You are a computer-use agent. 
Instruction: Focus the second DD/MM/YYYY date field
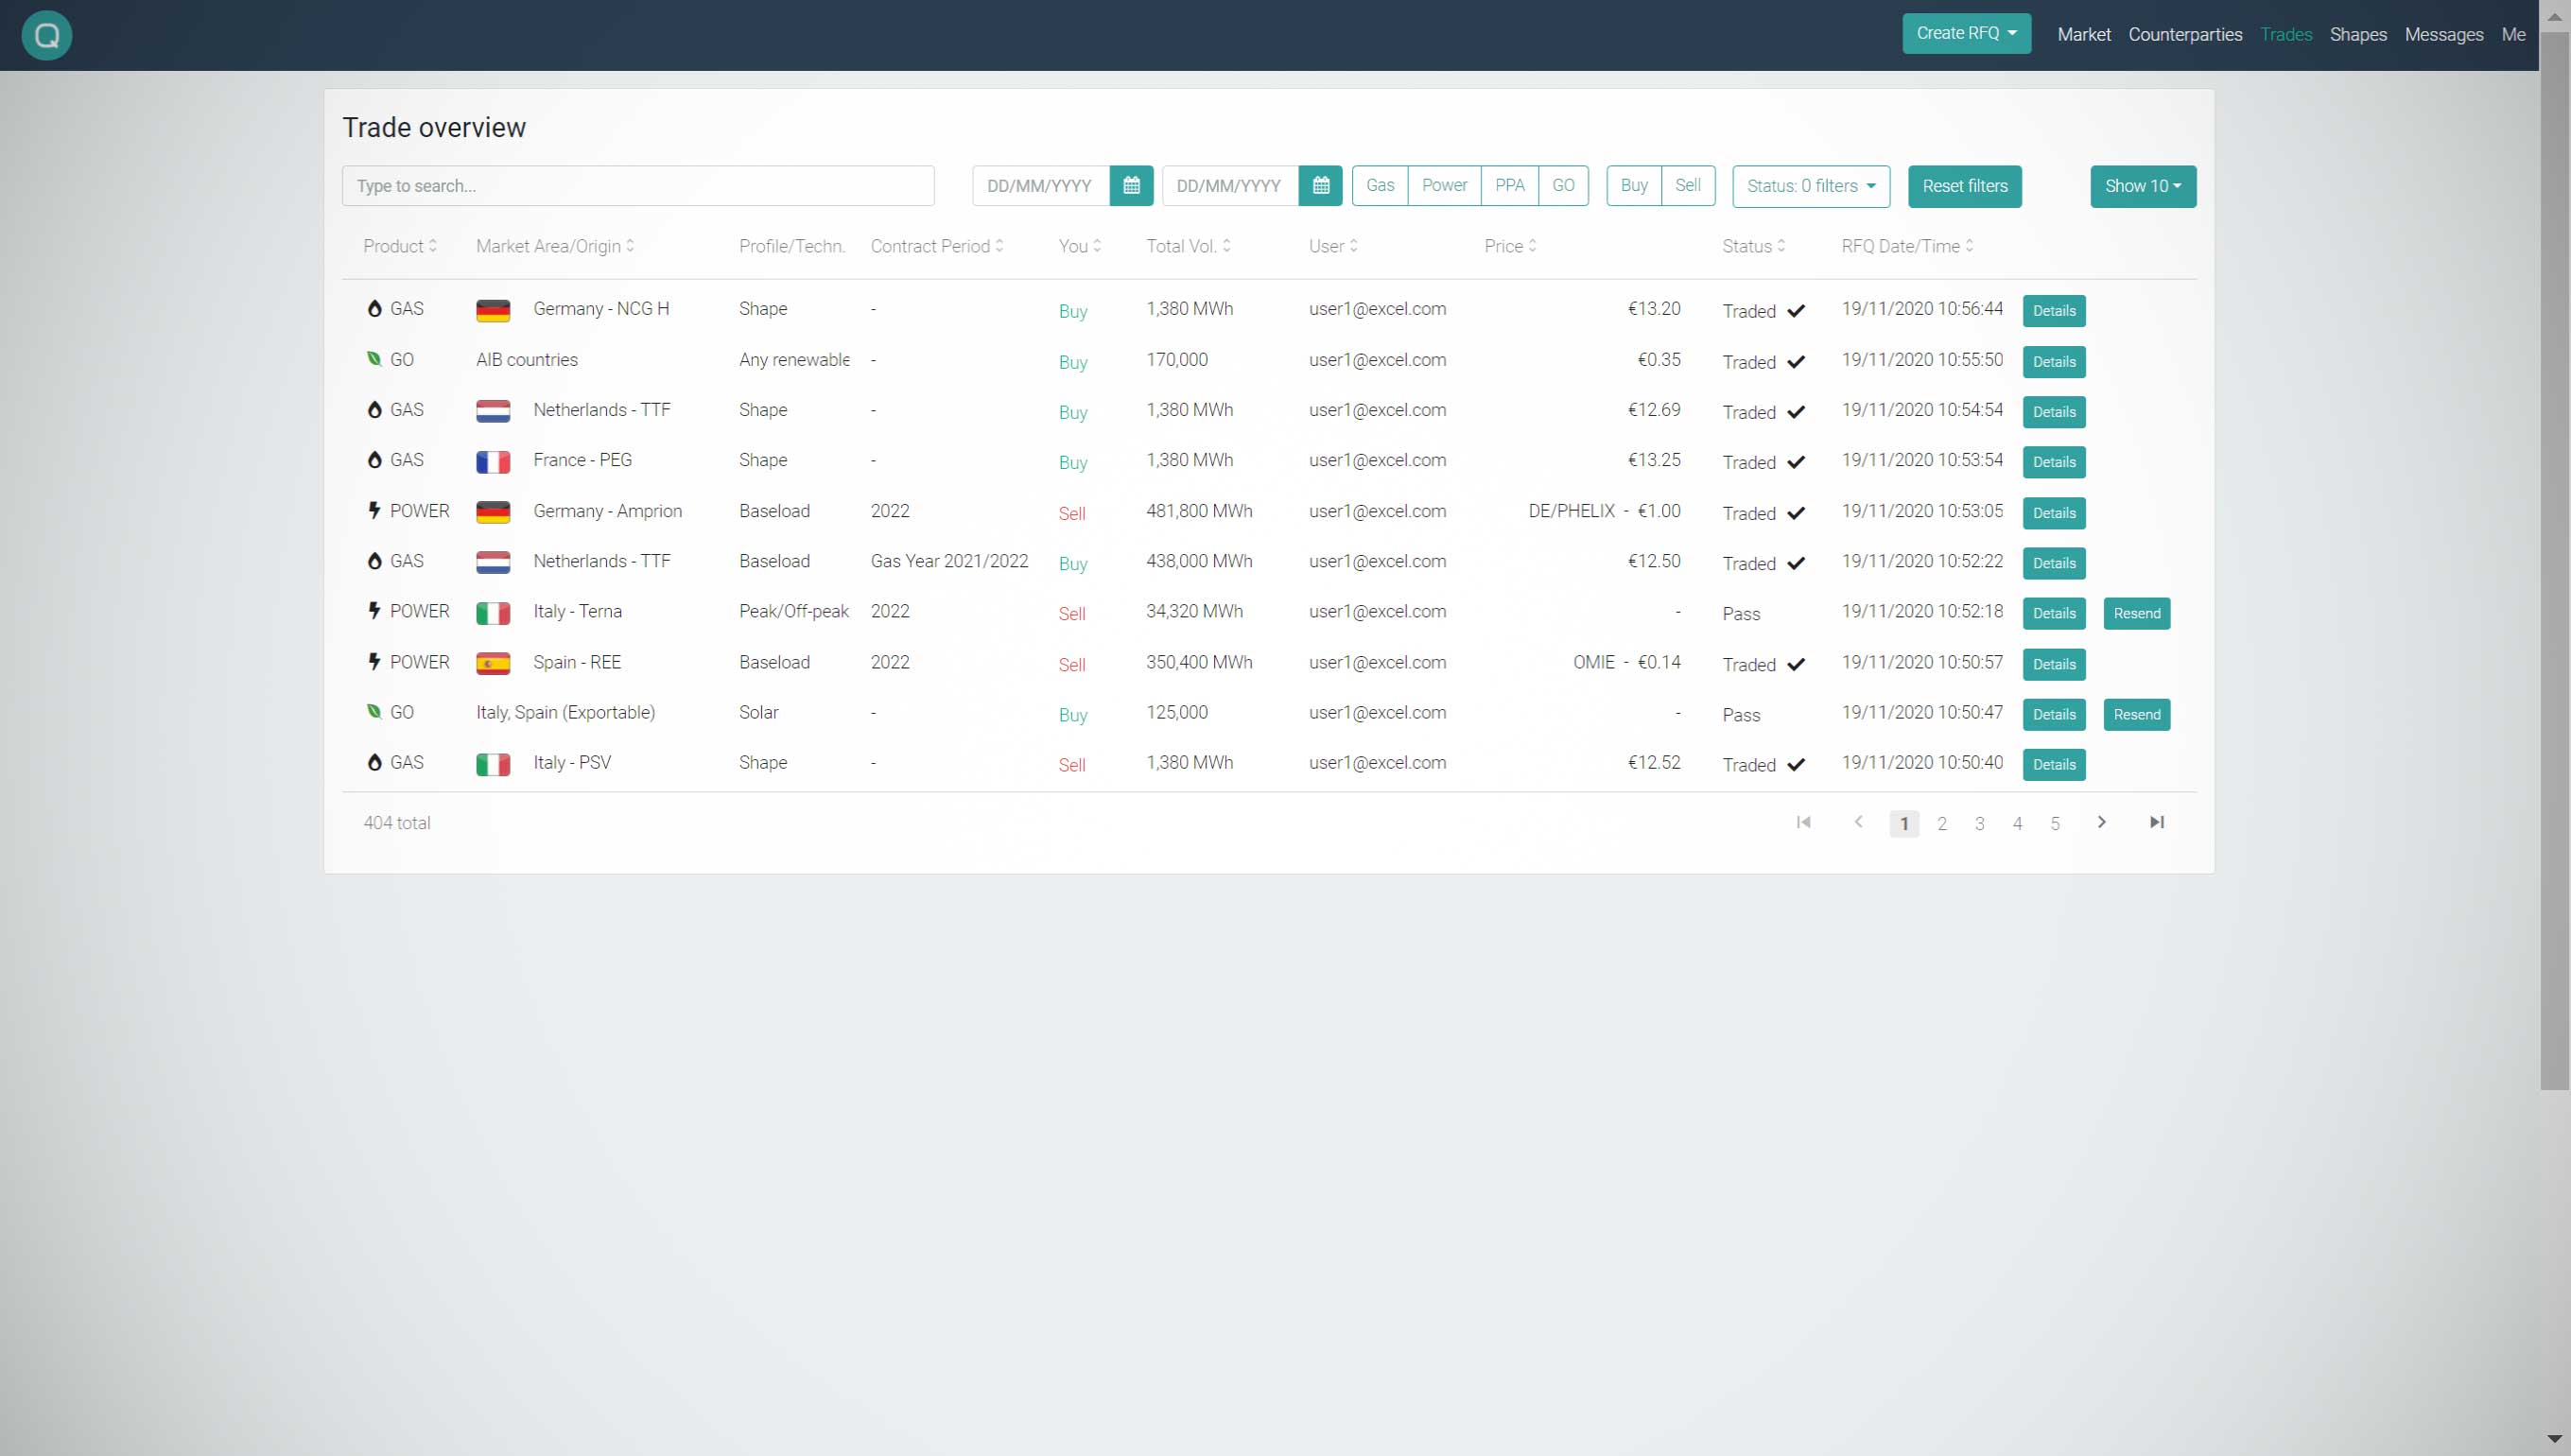point(1230,186)
